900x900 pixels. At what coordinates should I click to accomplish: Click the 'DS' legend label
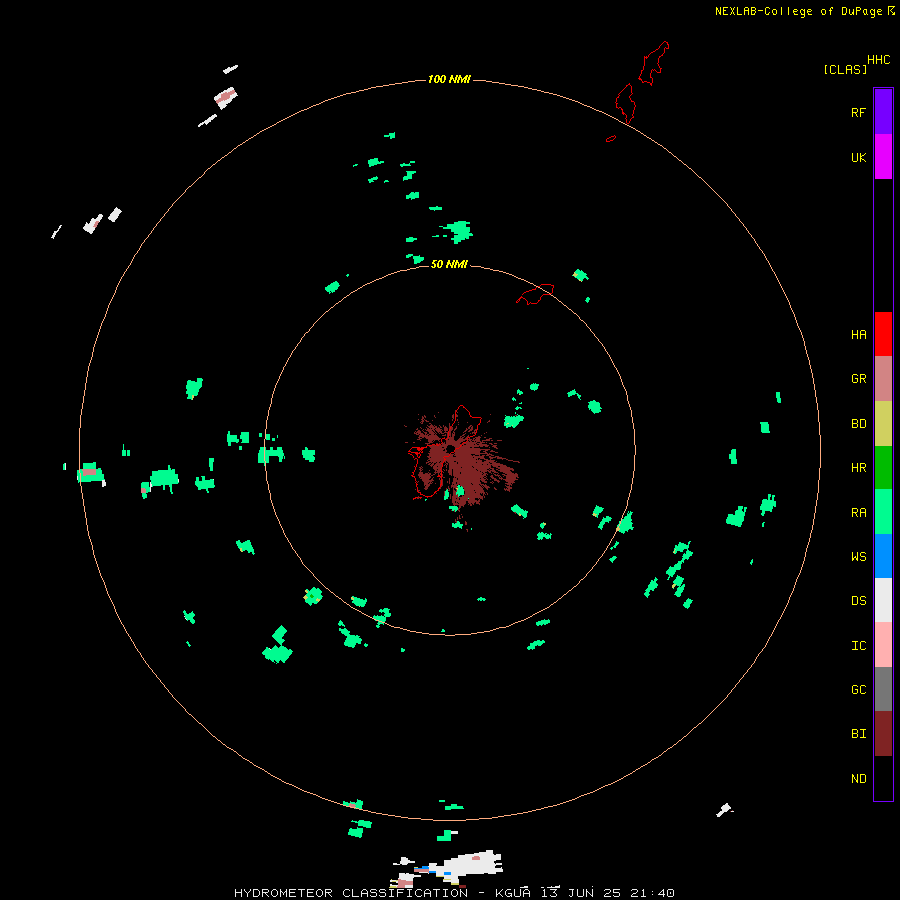[x=858, y=601]
